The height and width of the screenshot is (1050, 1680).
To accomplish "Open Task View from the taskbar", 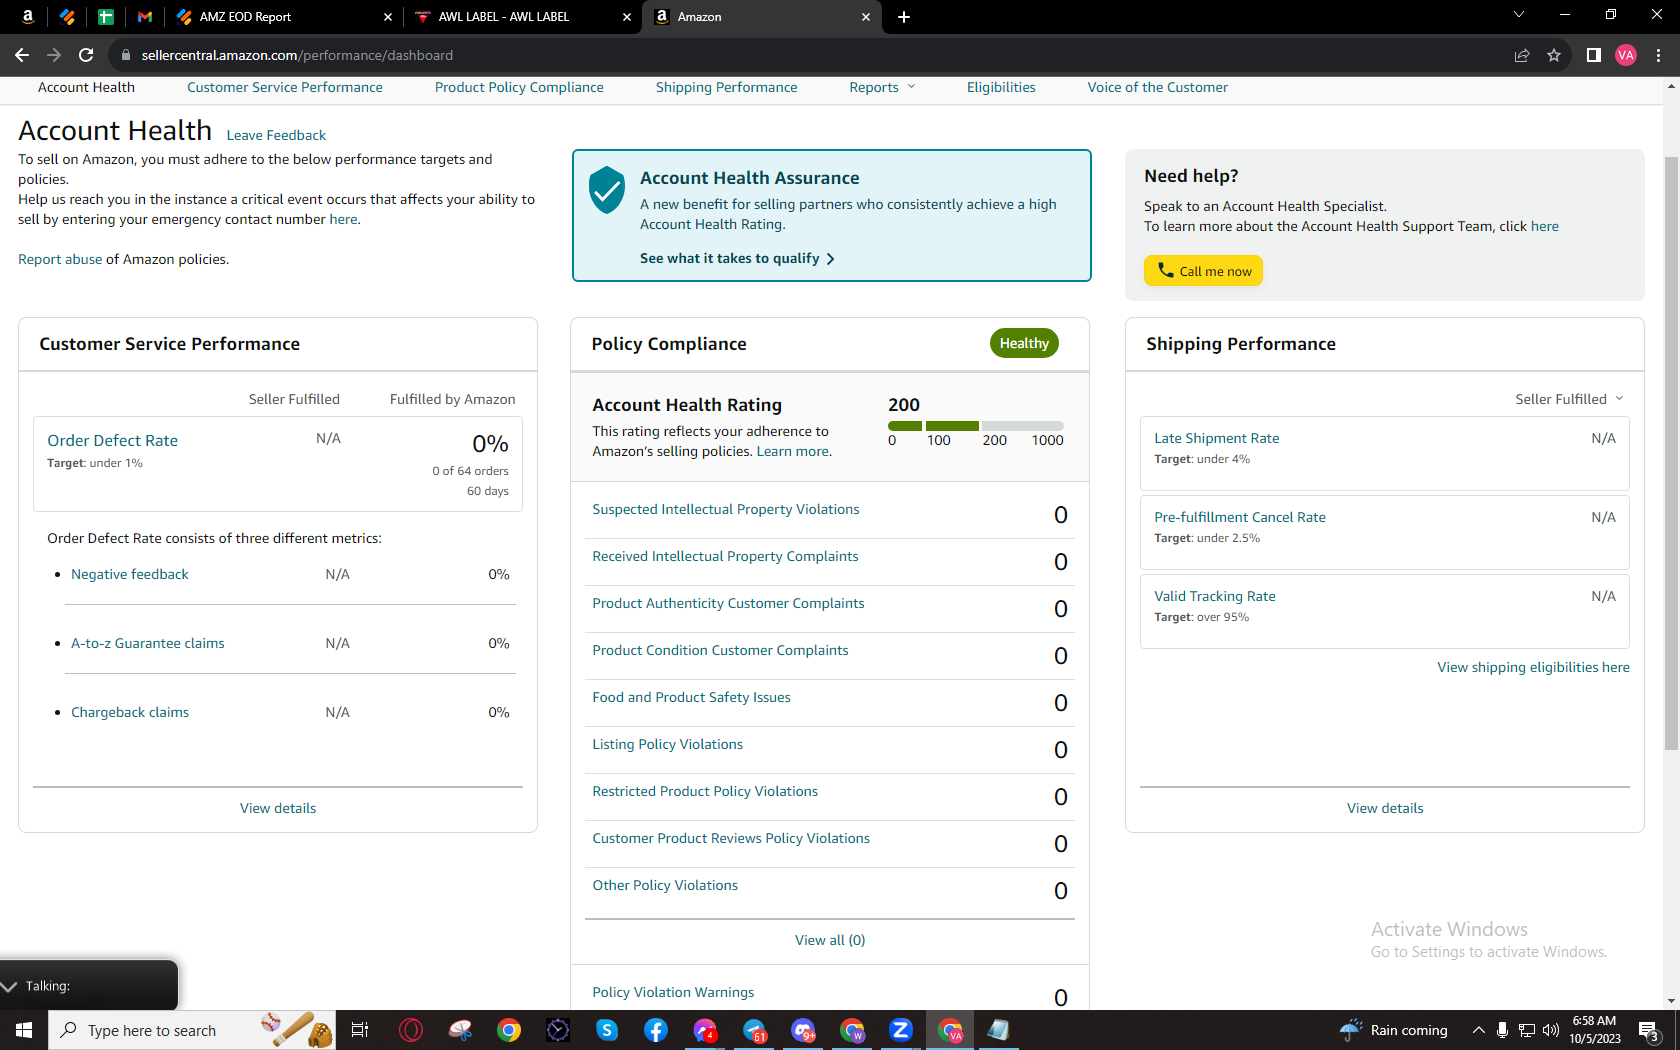I will 360,1030.
